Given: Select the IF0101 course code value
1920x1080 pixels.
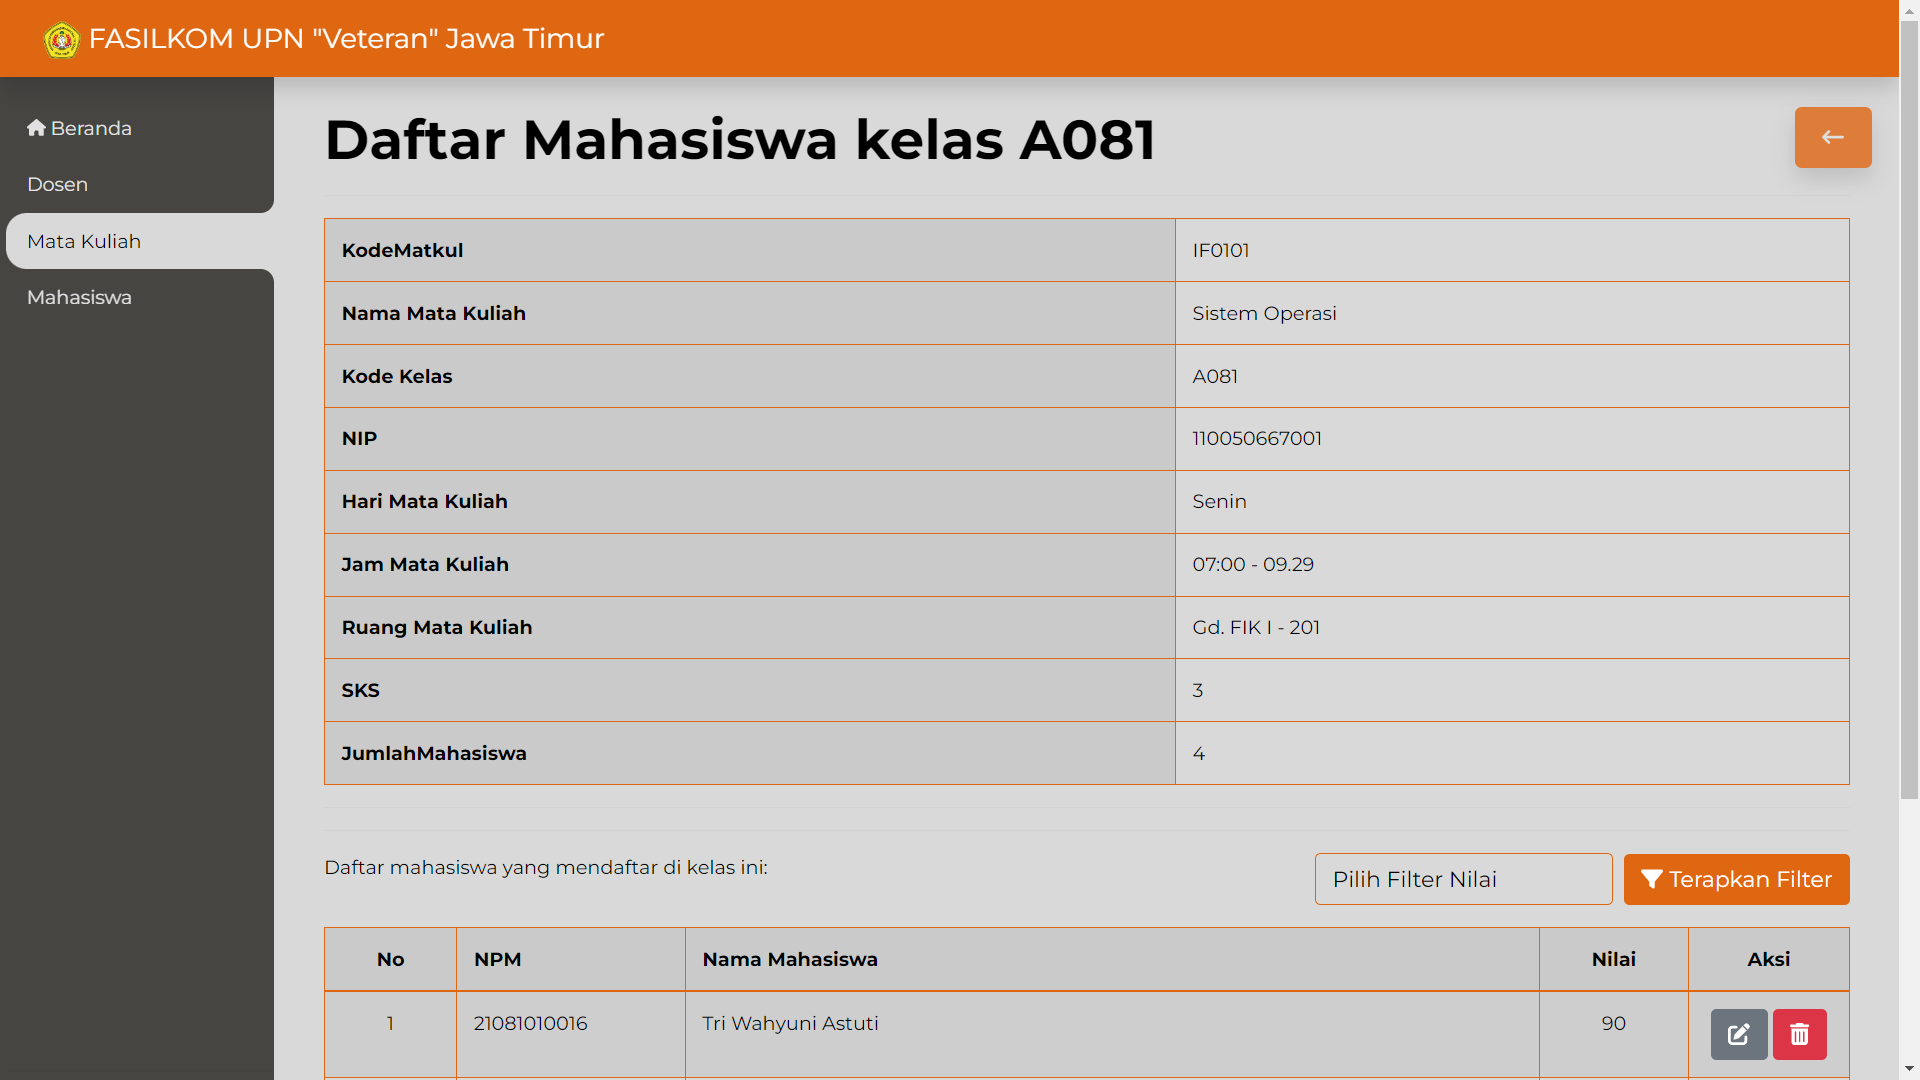Looking at the screenshot, I should (1221, 250).
